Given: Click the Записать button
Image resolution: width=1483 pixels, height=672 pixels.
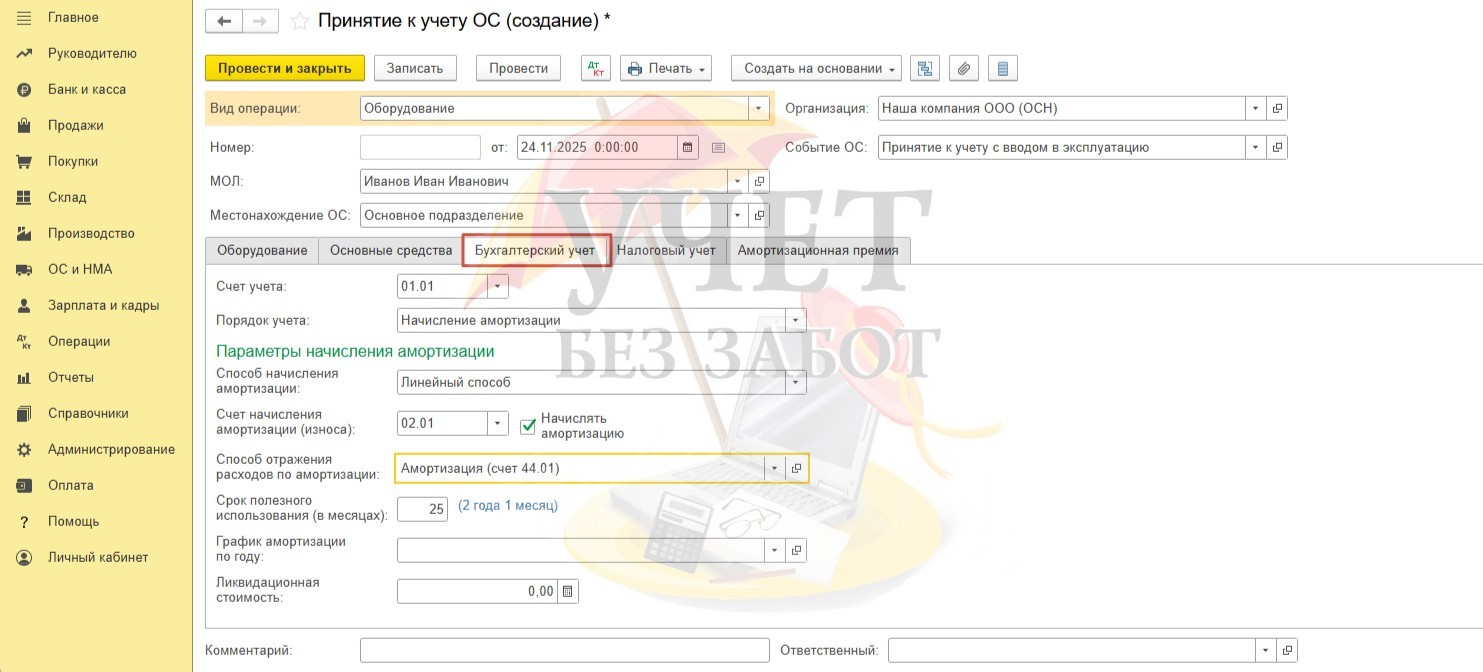Looking at the screenshot, I should click(415, 68).
